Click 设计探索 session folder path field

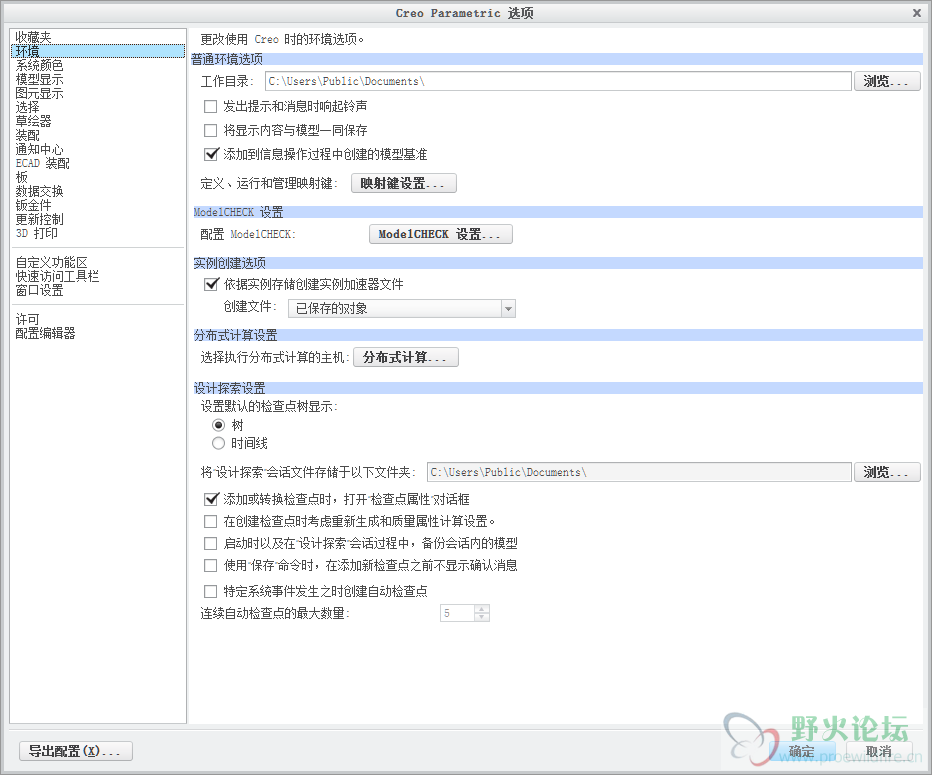(640, 472)
